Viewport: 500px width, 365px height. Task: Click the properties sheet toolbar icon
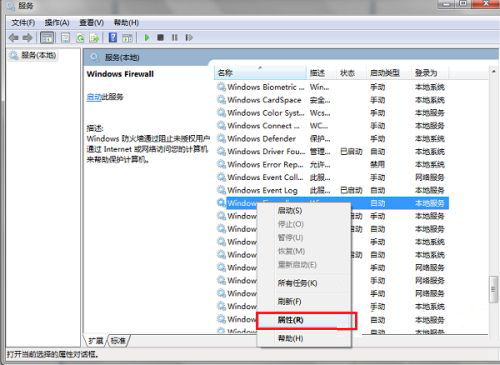pos(65,38)
